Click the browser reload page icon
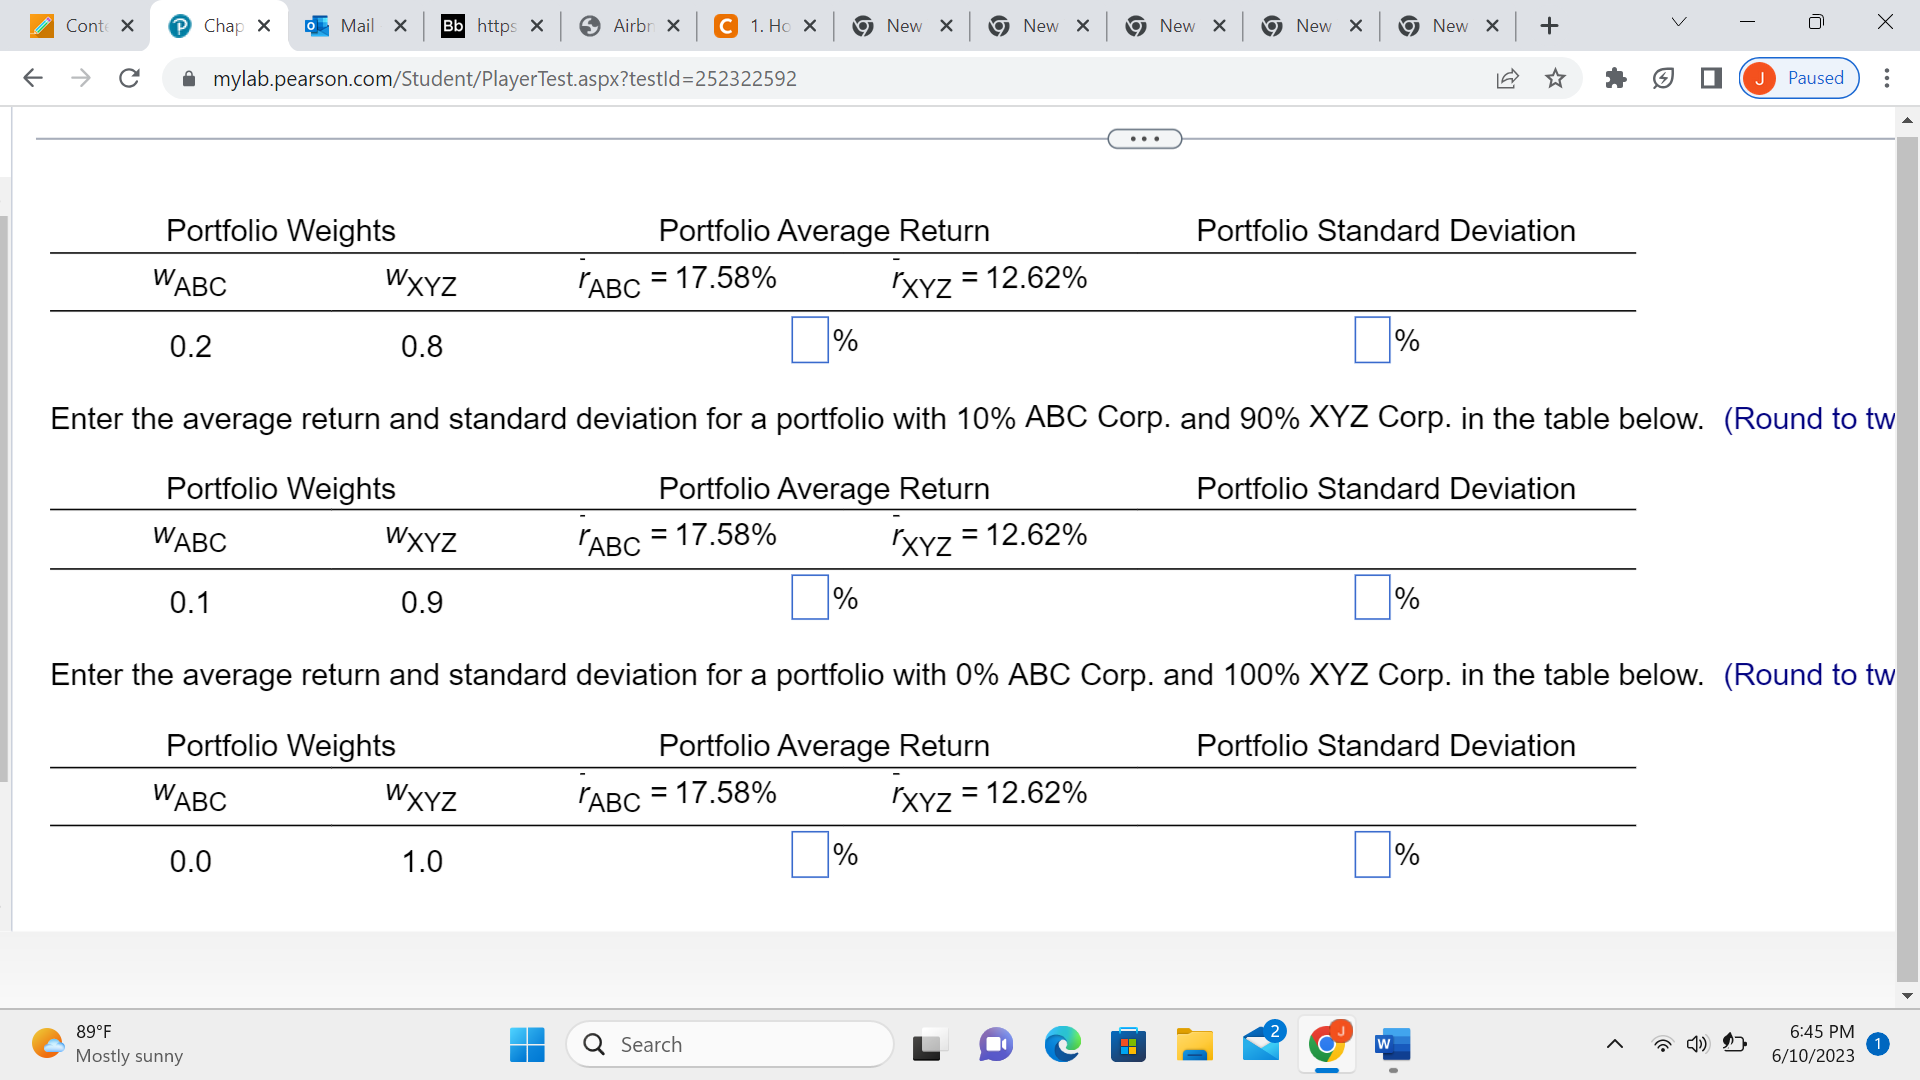Viewport: 1920px width, 1080px height. pos(129,78)
